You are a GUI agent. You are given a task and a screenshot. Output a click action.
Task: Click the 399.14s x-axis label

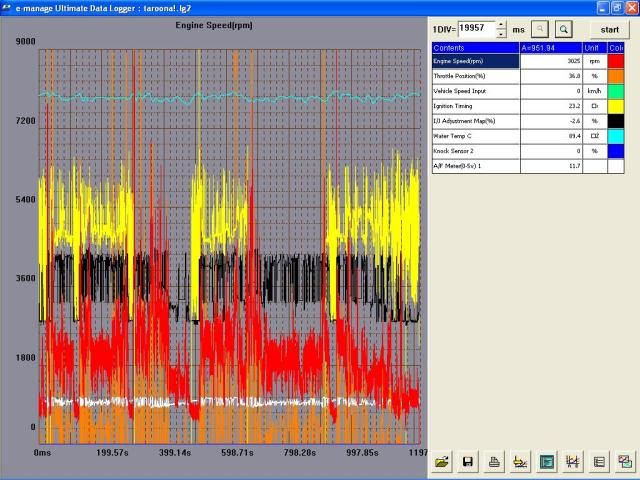[x=175, y=453]
